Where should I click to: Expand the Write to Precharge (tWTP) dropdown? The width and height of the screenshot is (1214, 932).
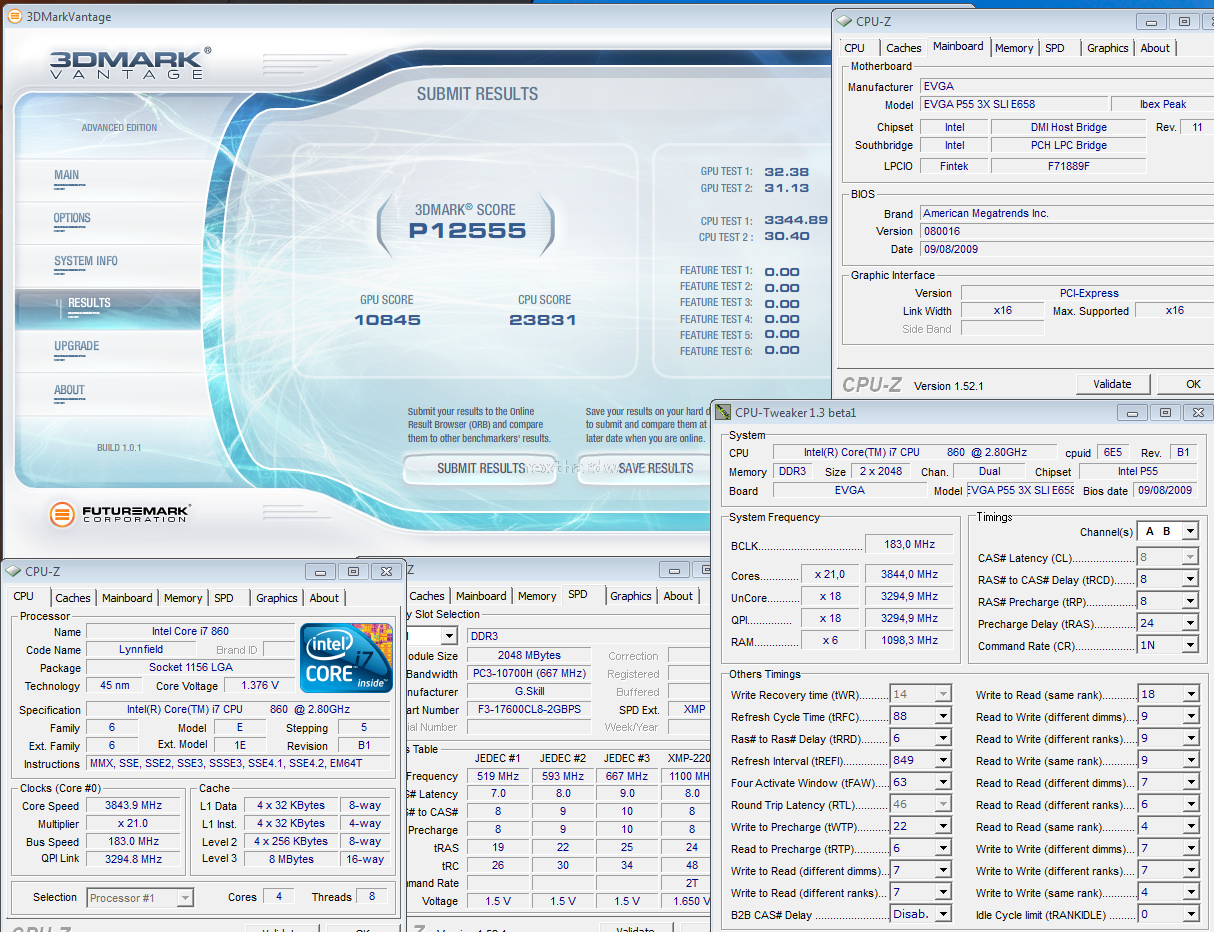pos(943,826)
